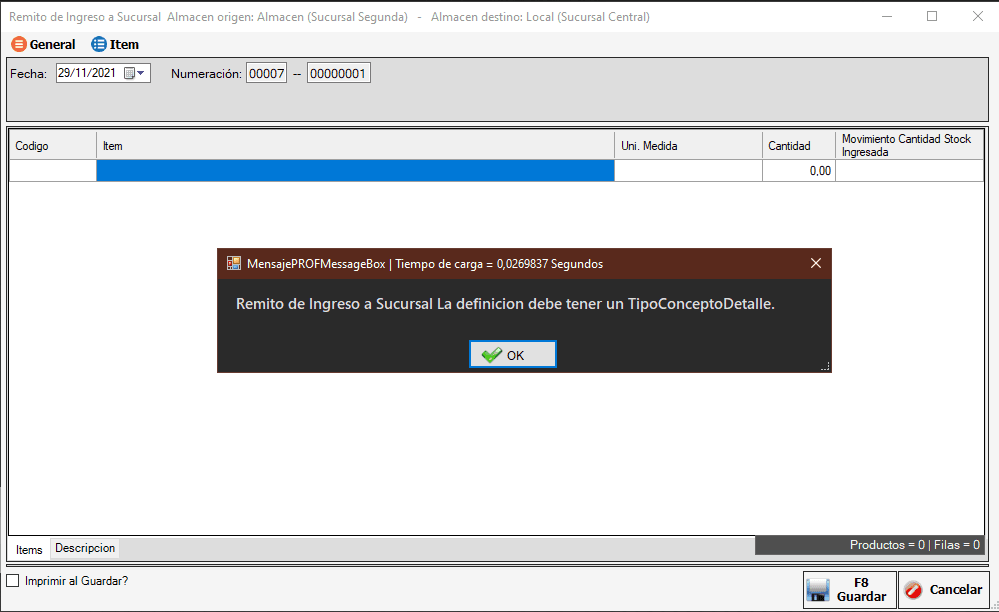999x612 pixels.
Task: Click the blue Item menu icon
Action: click(98, 45)
